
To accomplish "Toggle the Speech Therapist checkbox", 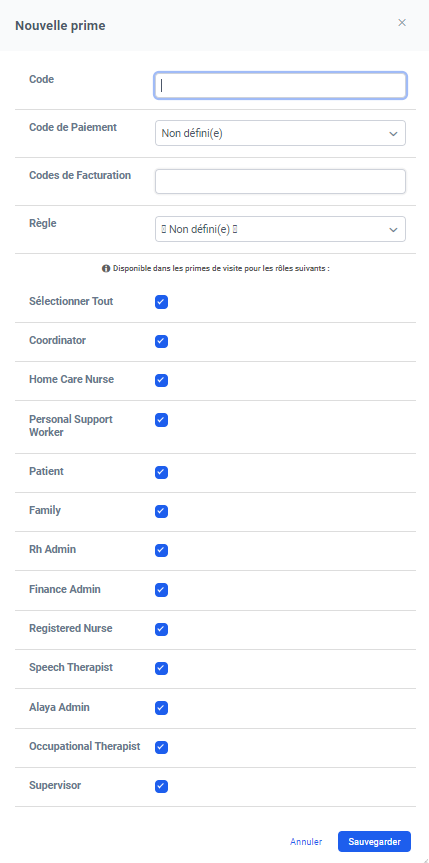I will [x=161, y=668].
